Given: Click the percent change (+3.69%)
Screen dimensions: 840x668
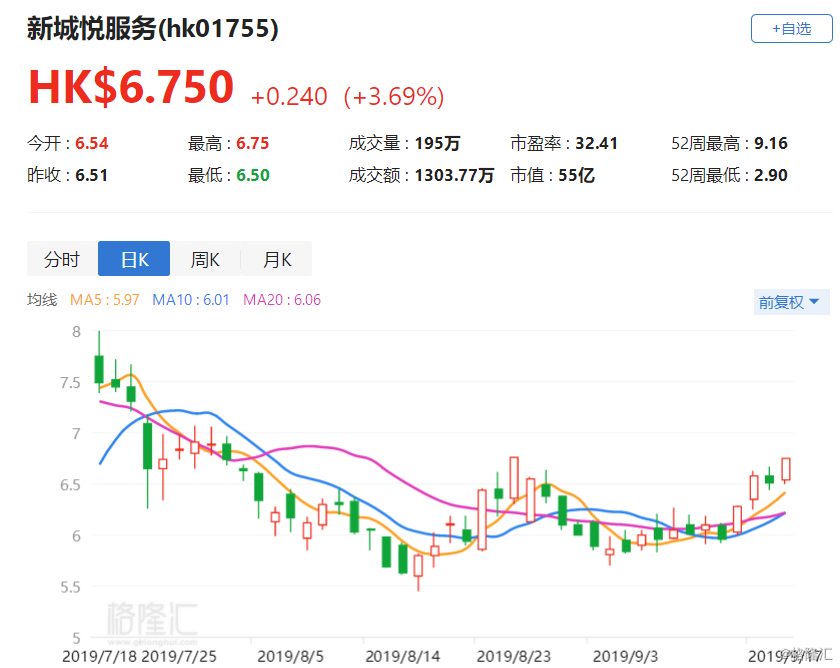Looking at the screenshot, I should point(394,97).
